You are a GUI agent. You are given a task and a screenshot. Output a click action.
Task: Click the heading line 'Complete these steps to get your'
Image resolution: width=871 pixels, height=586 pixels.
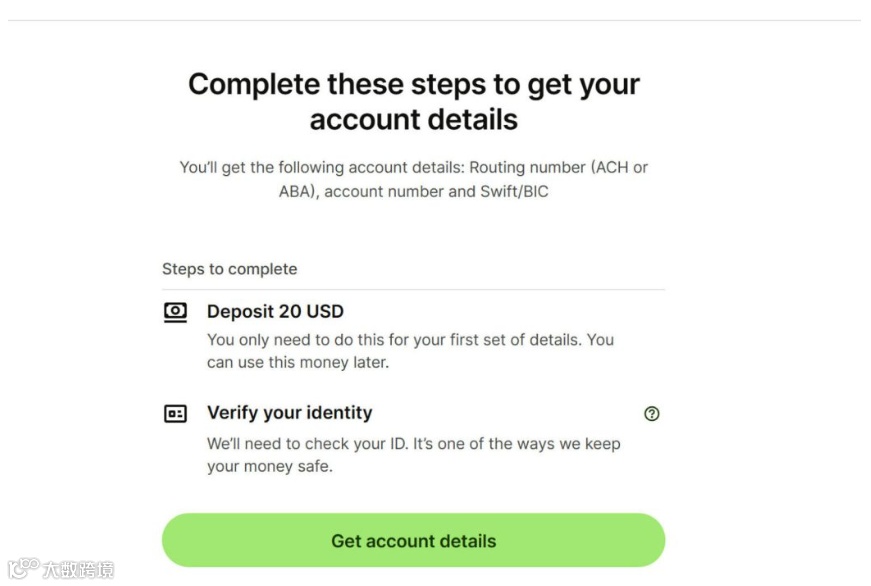click(413, 84)
